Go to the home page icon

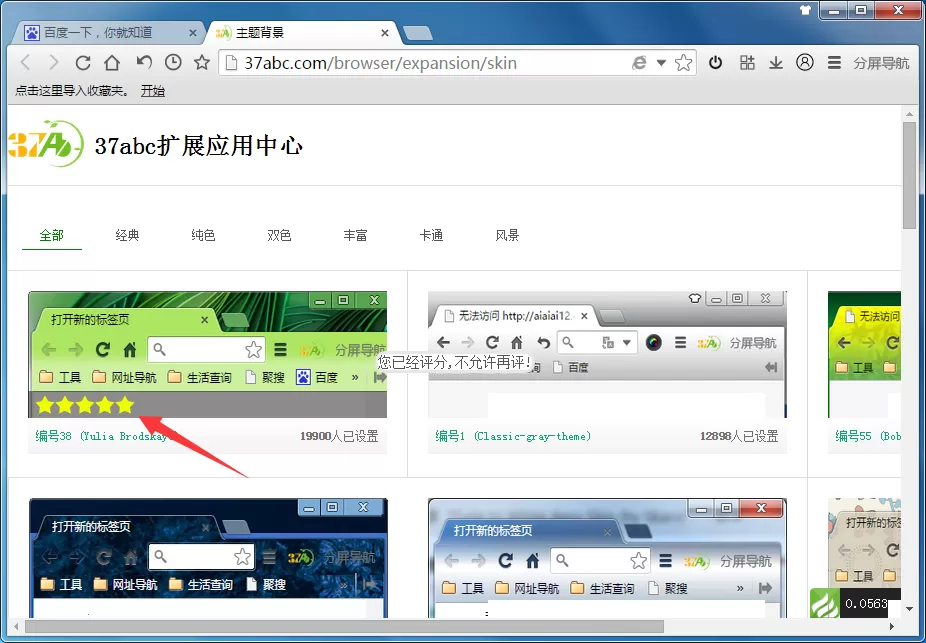click(112, 63)
